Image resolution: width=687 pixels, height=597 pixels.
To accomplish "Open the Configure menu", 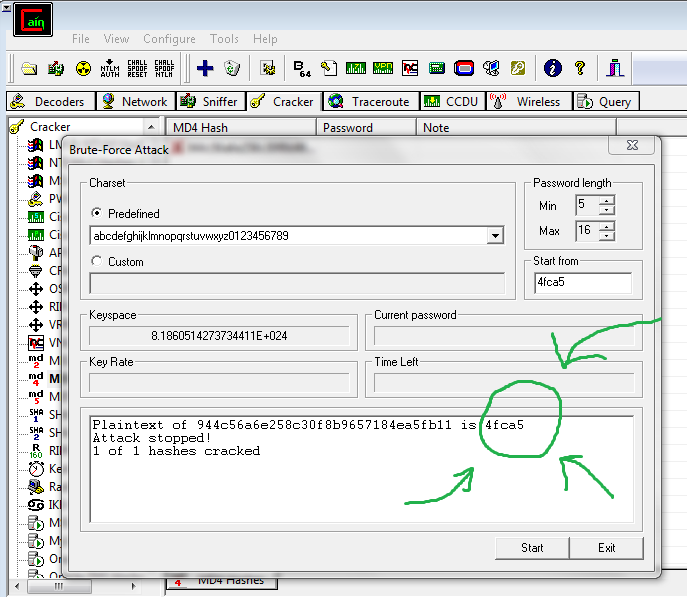I will [169, 39].
